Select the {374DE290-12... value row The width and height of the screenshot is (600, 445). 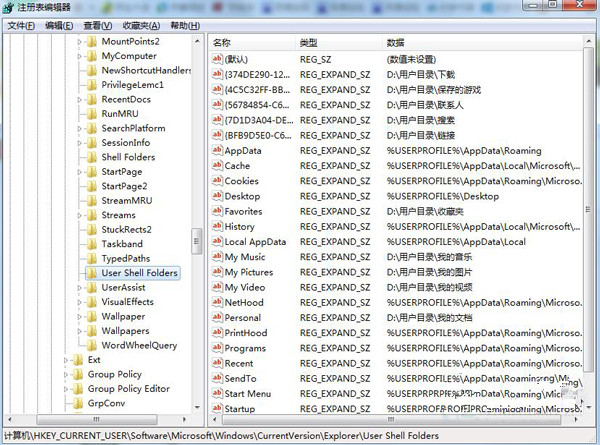[396, 74]
